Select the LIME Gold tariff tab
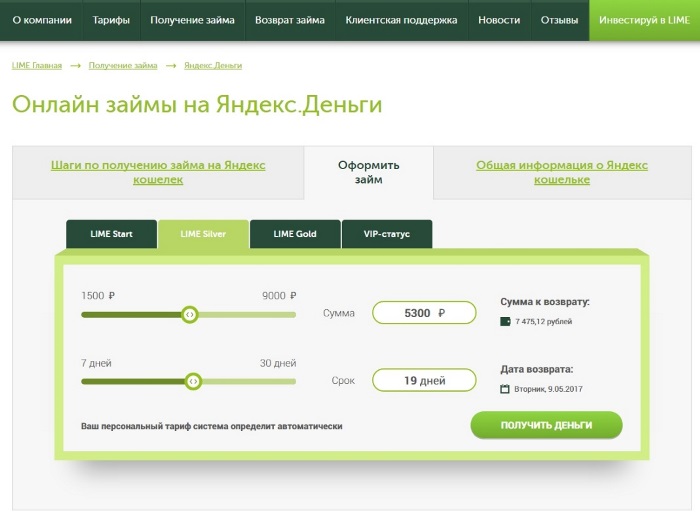The height and width of the screenshot is (512, 700). tap(295, 234)
